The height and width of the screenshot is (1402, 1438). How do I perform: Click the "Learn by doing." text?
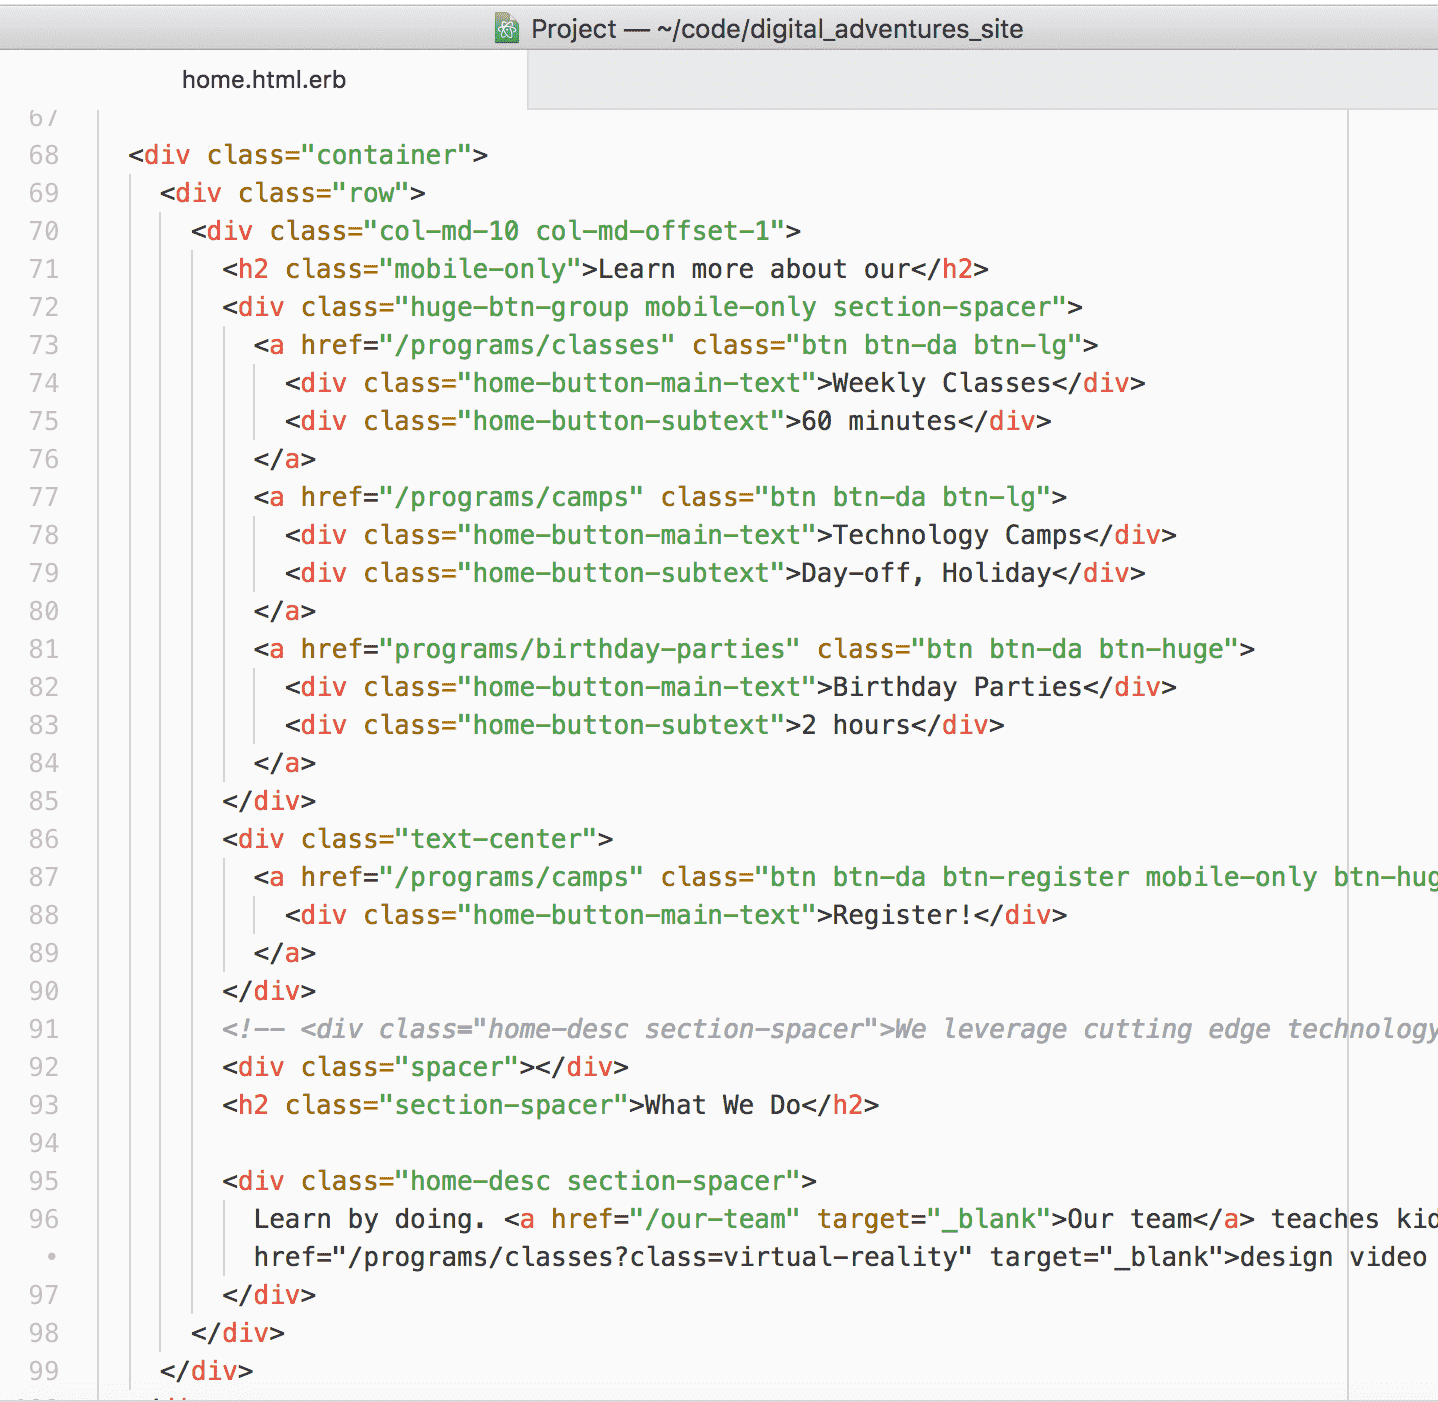click(x=370, y=1219)
